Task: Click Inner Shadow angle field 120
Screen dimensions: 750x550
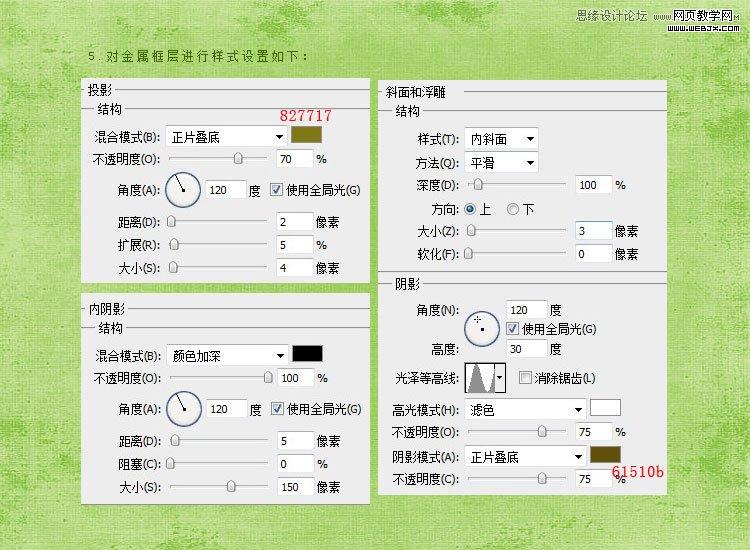Action: (227, 409)
